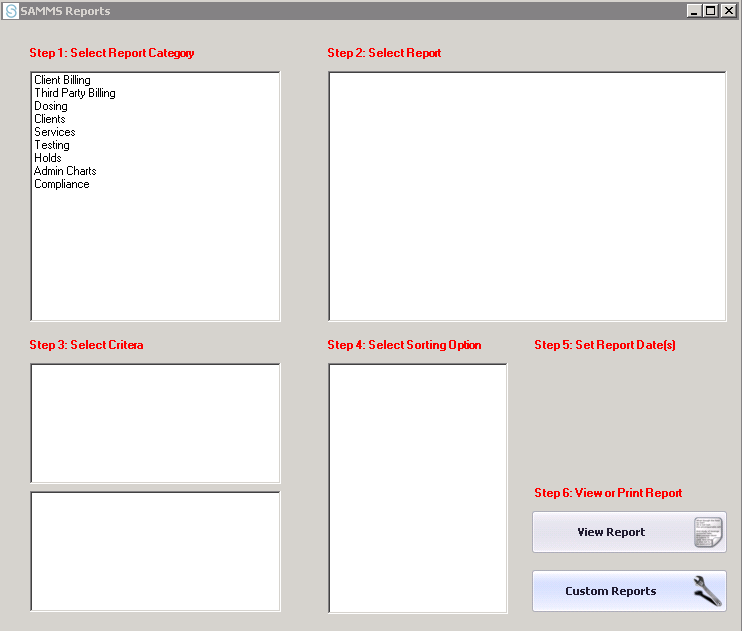
Task: Click inside the Select Report list box
Action: (x=527, y=196)
